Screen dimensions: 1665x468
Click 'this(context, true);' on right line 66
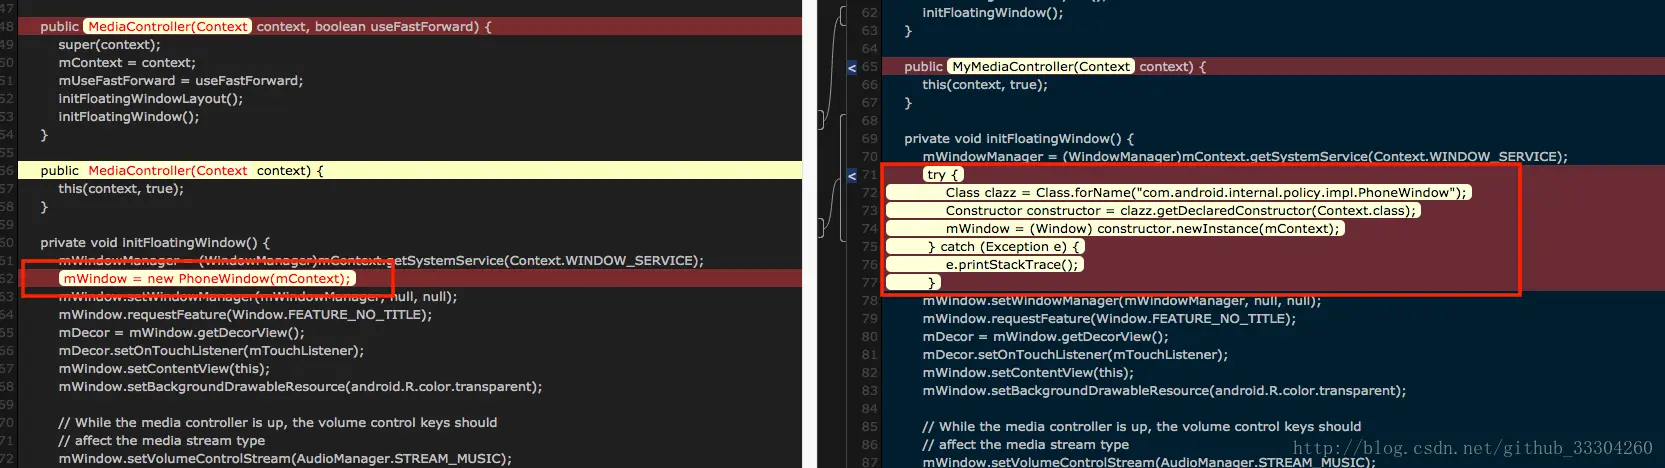(x=985, y=85)
